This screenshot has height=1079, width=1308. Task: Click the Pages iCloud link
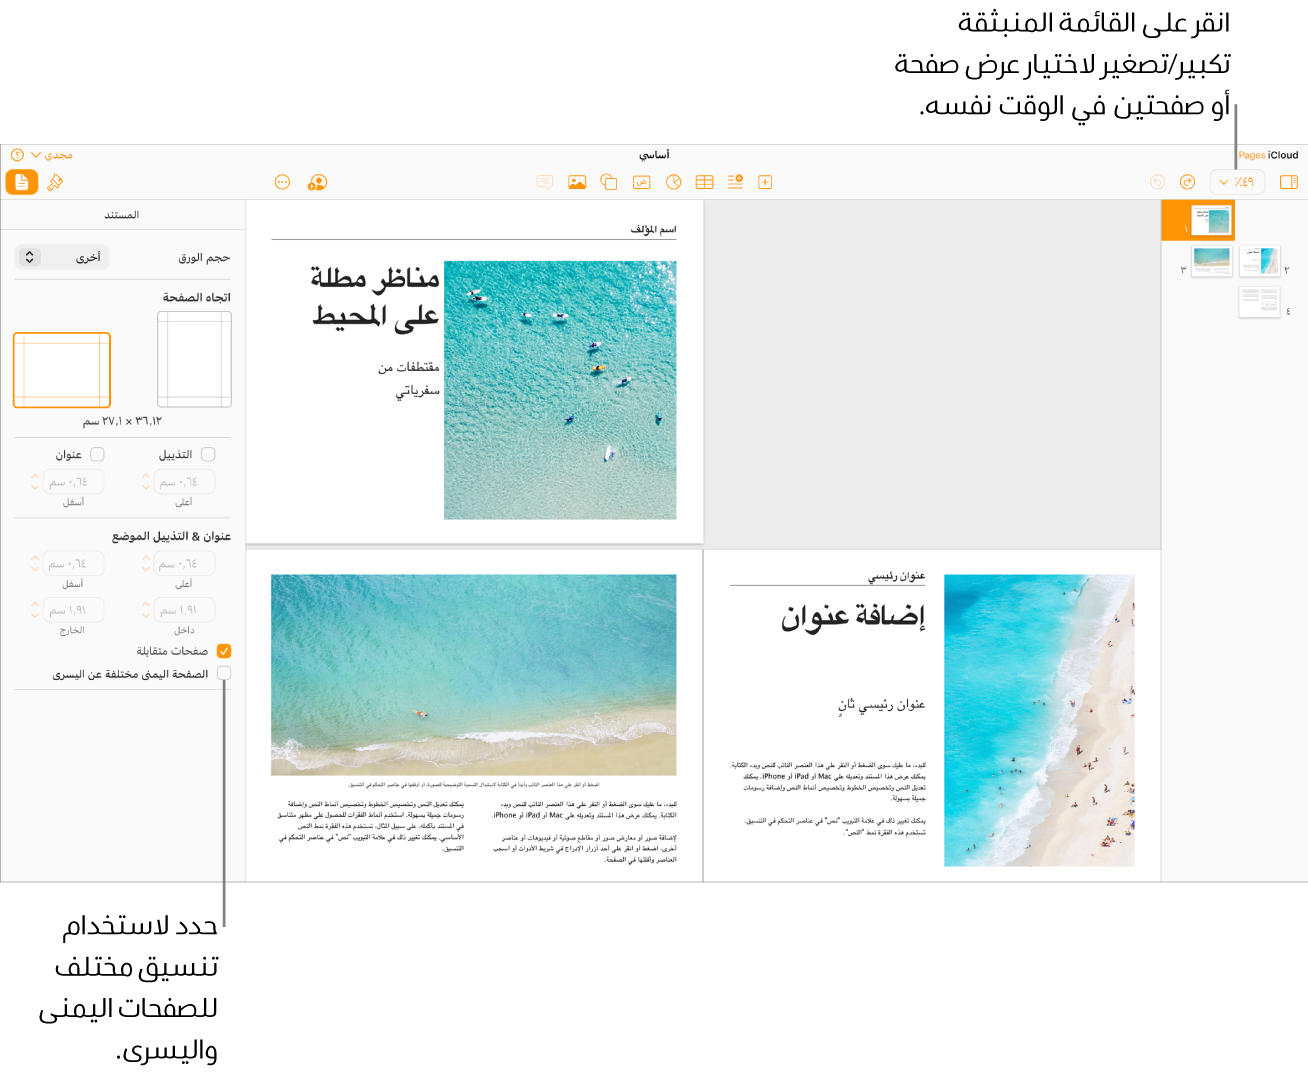1267,155
